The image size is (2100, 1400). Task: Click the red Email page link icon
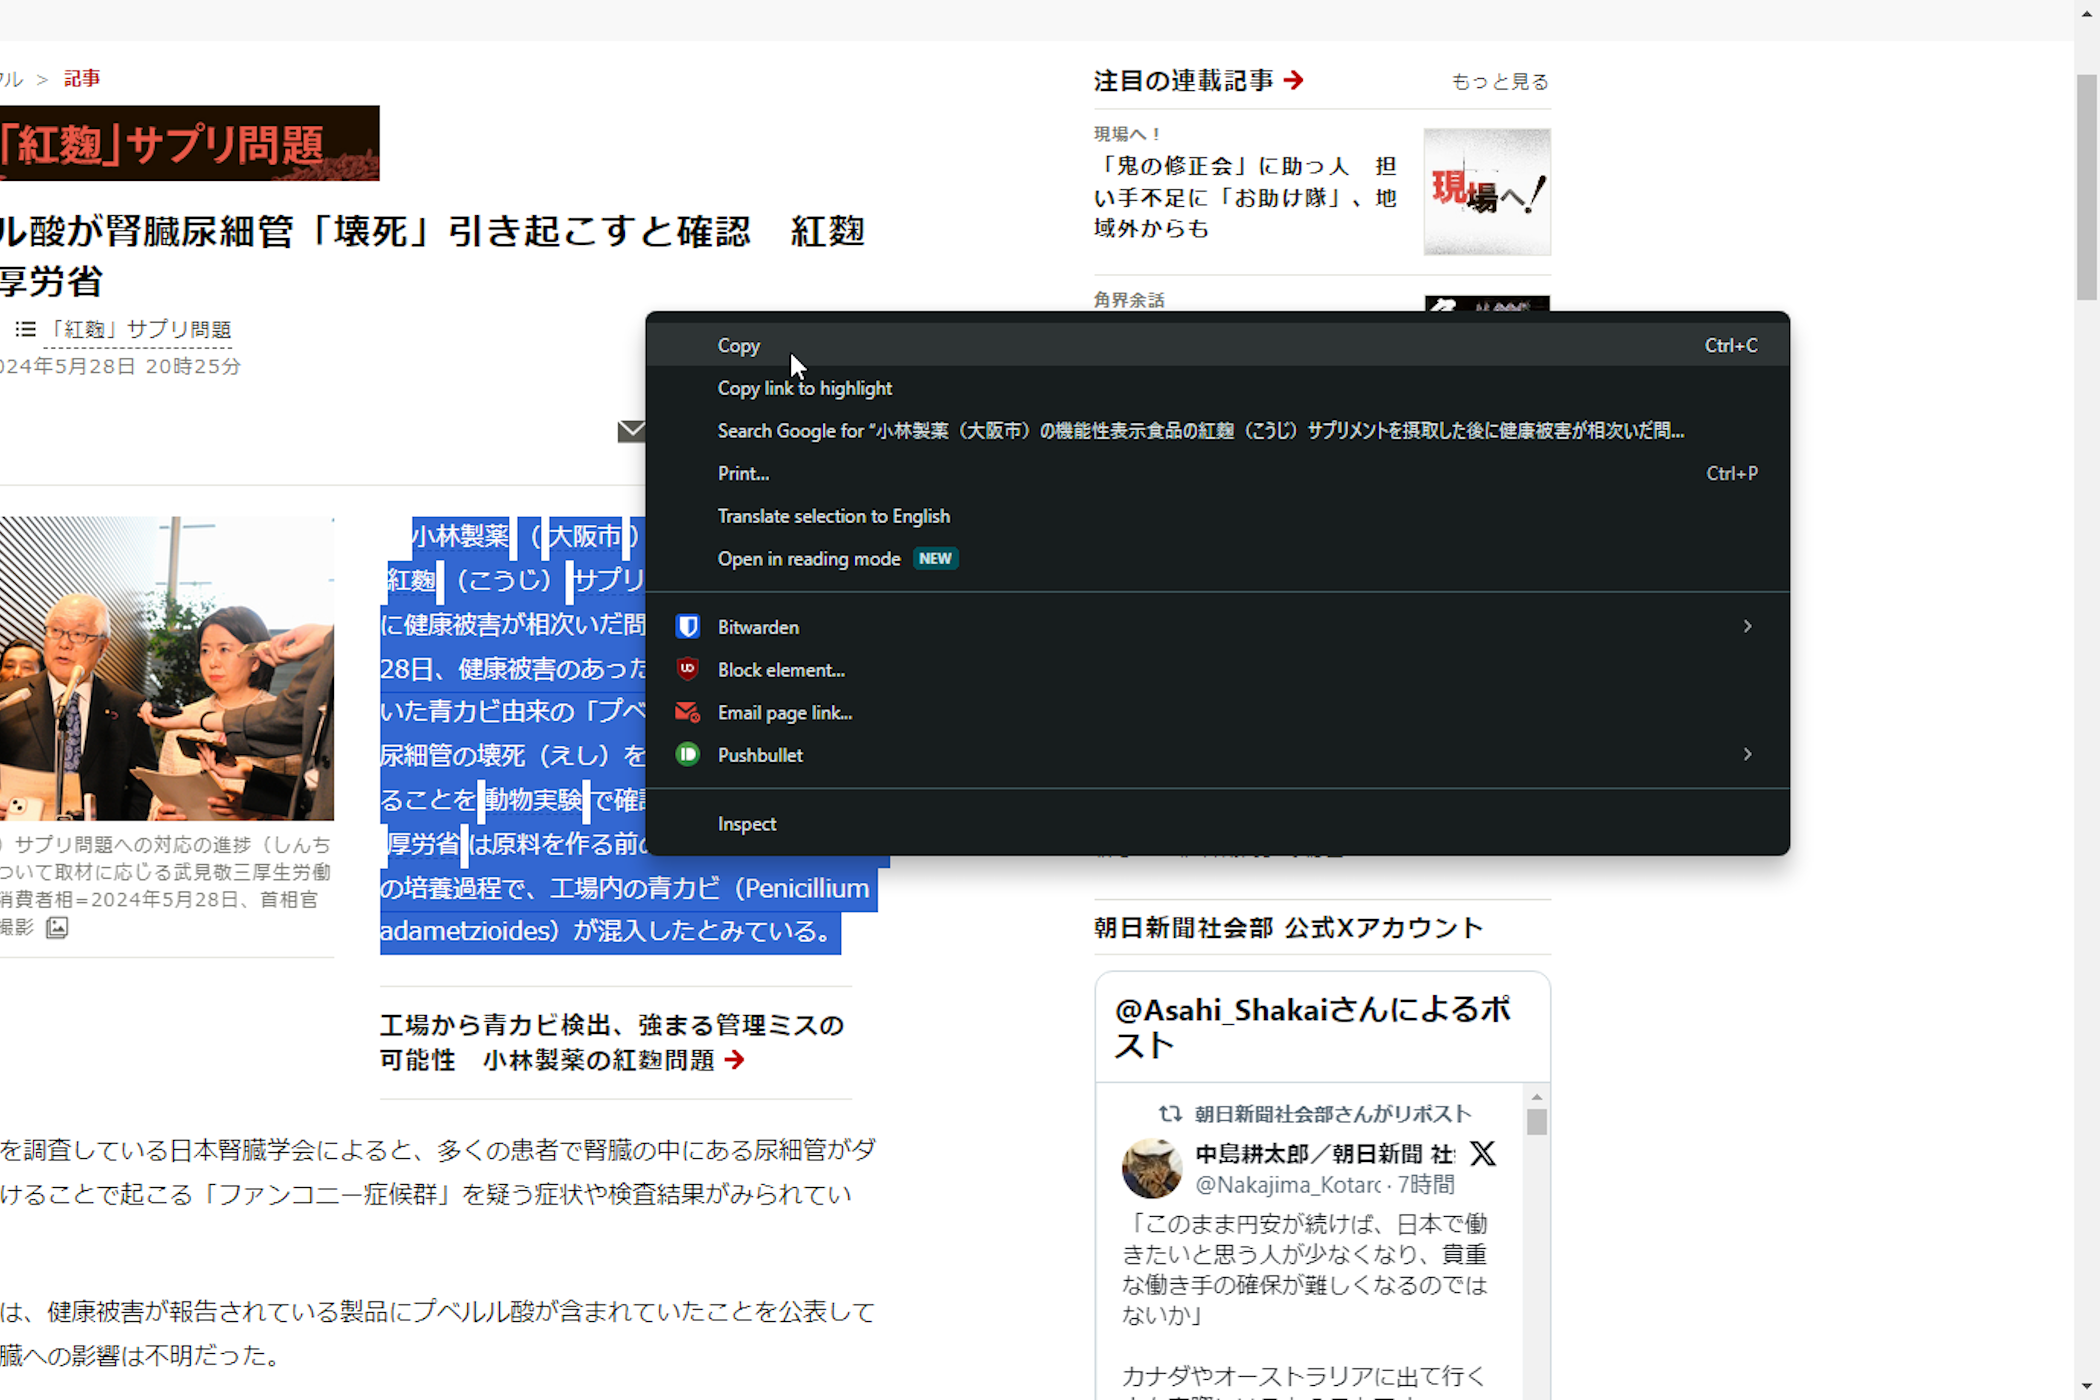point(687,712)
